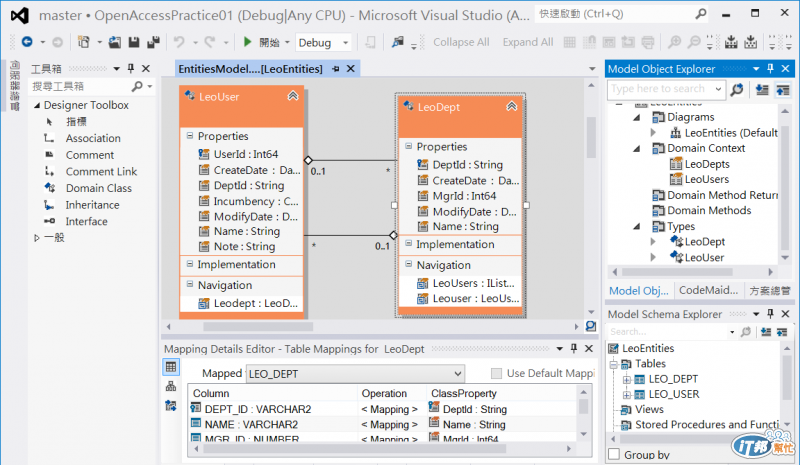Switch to the EntitiesModel [LeoEntities] document tab
Viewport: 800px width, 465px height.
coord(251,68)
